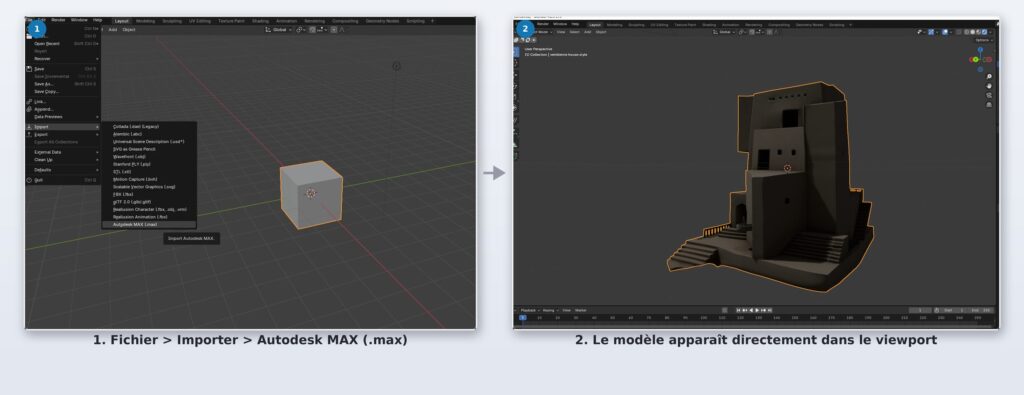Click jump to last frame button in timeline
The width and height of the screenshot is (1024, 395).
pyautogui.click(x=769, y=310)
